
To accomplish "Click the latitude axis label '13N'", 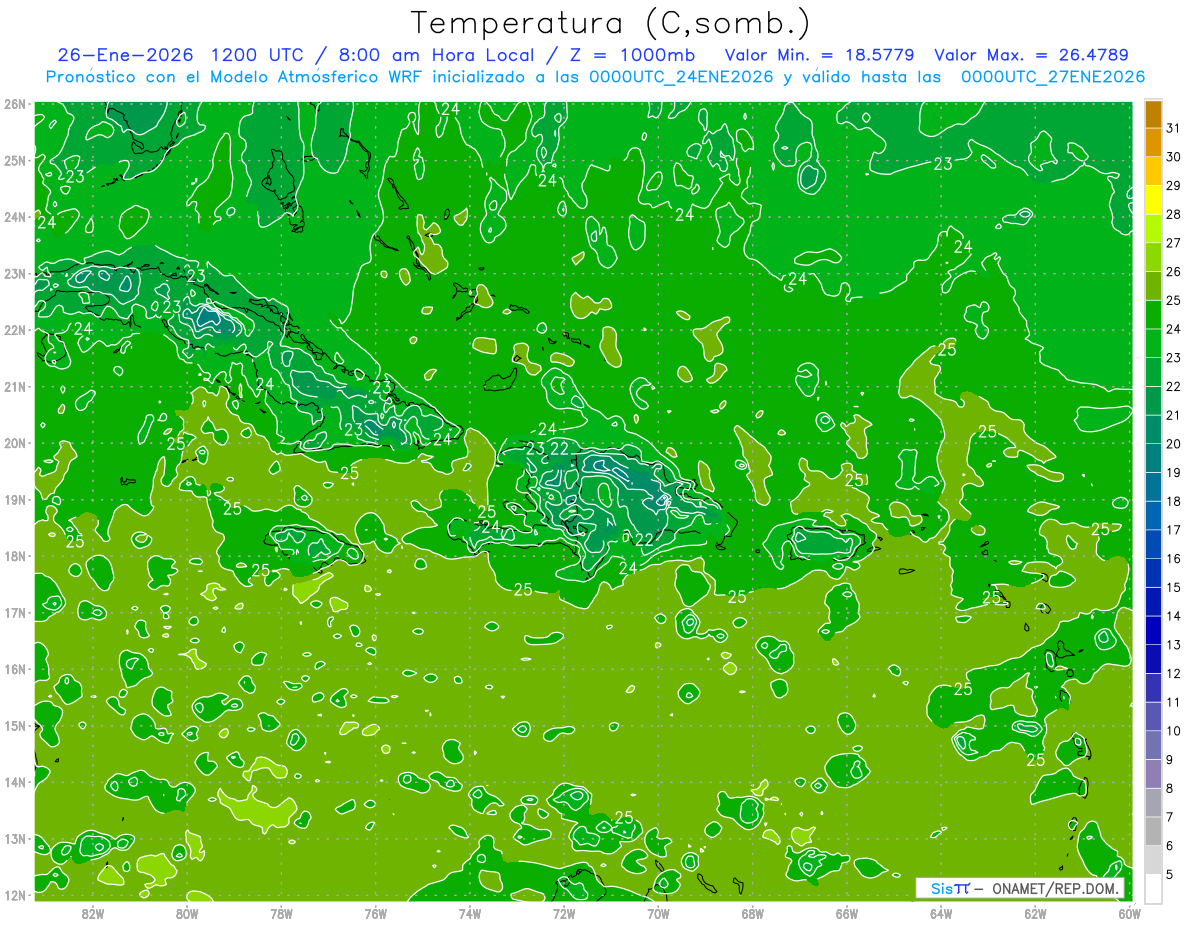I will tap(14, 839).
